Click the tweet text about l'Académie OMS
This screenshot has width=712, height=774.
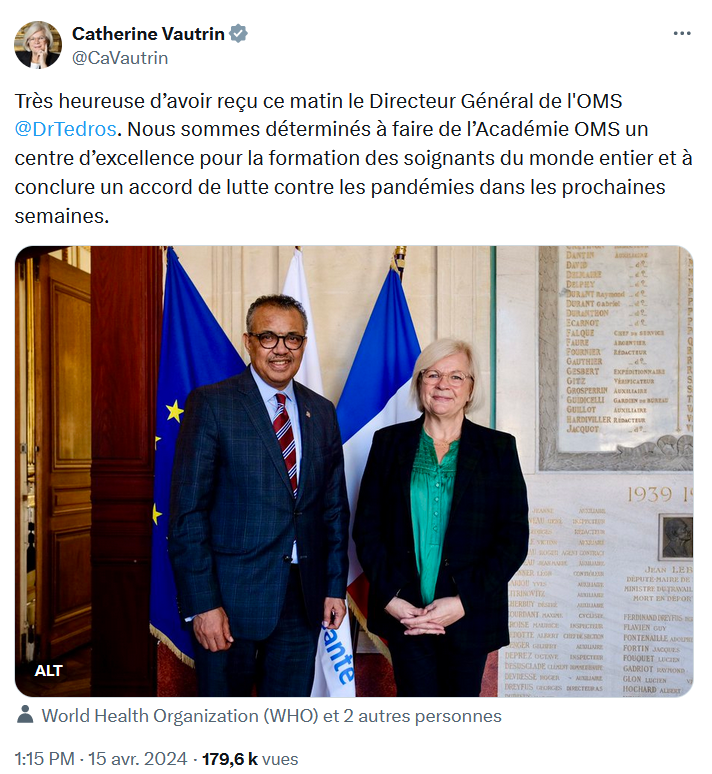[353, 158]
